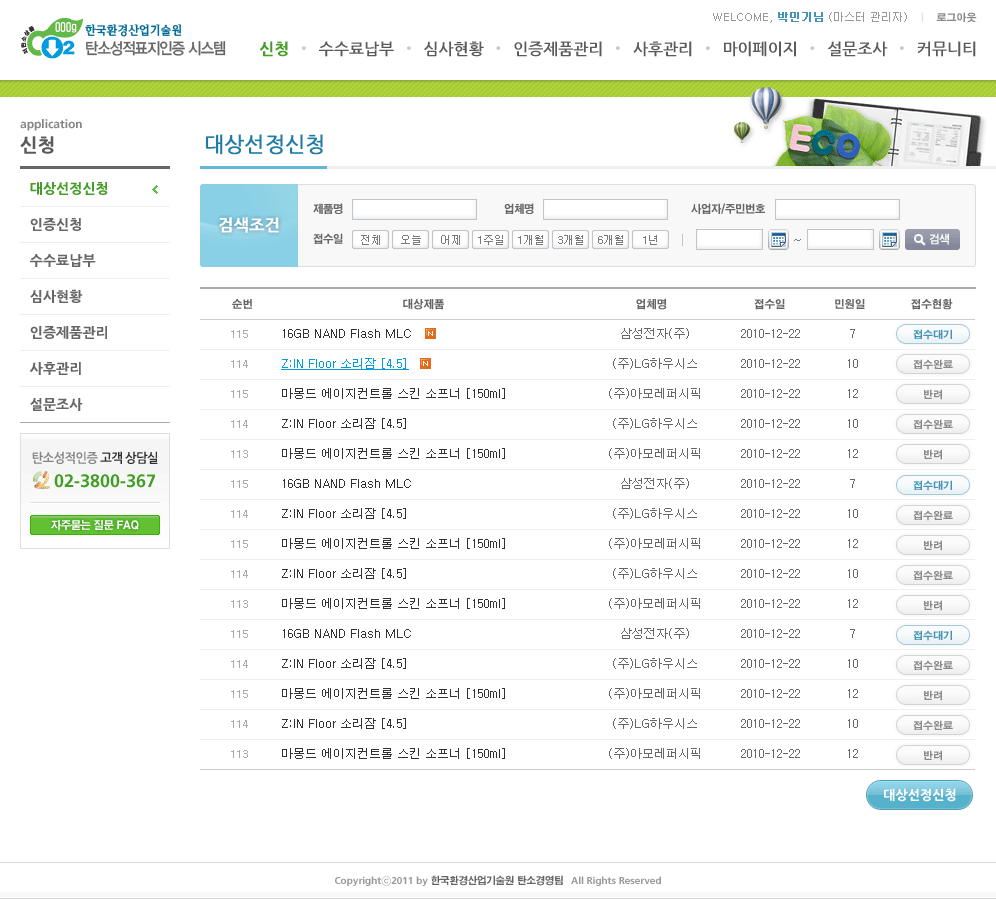Viewport: 996px width, 899px height.
Task: Open 인증신청 in the left sidebar
Action: [x=56, y=224]
